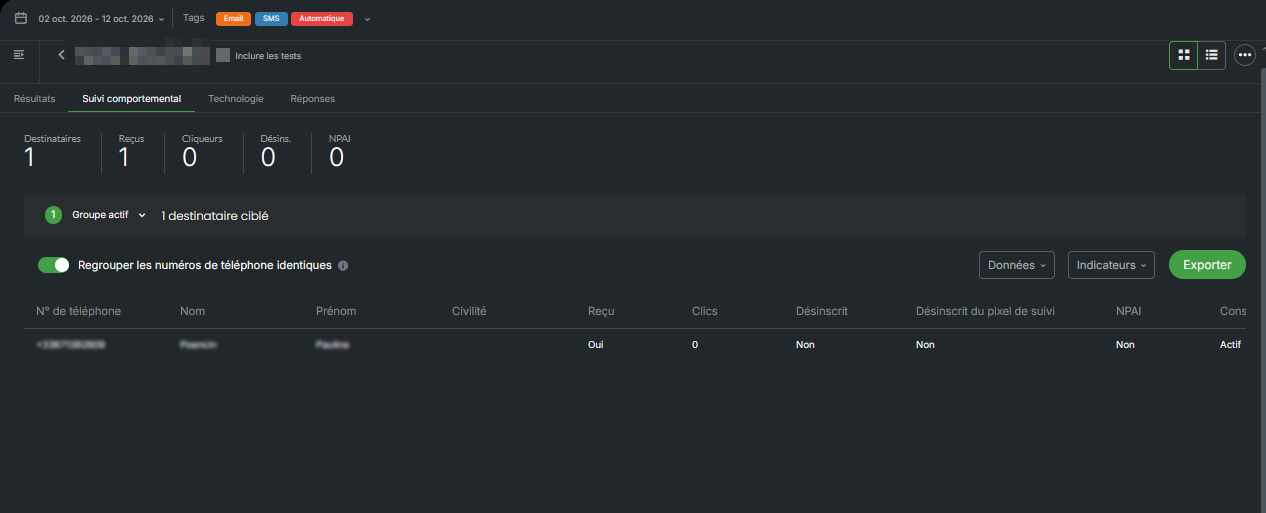Screen dimensions: 1266x513
Task: Sort by N° de téléphone column header
Action: pyautogui.click(x=78, y=311)
